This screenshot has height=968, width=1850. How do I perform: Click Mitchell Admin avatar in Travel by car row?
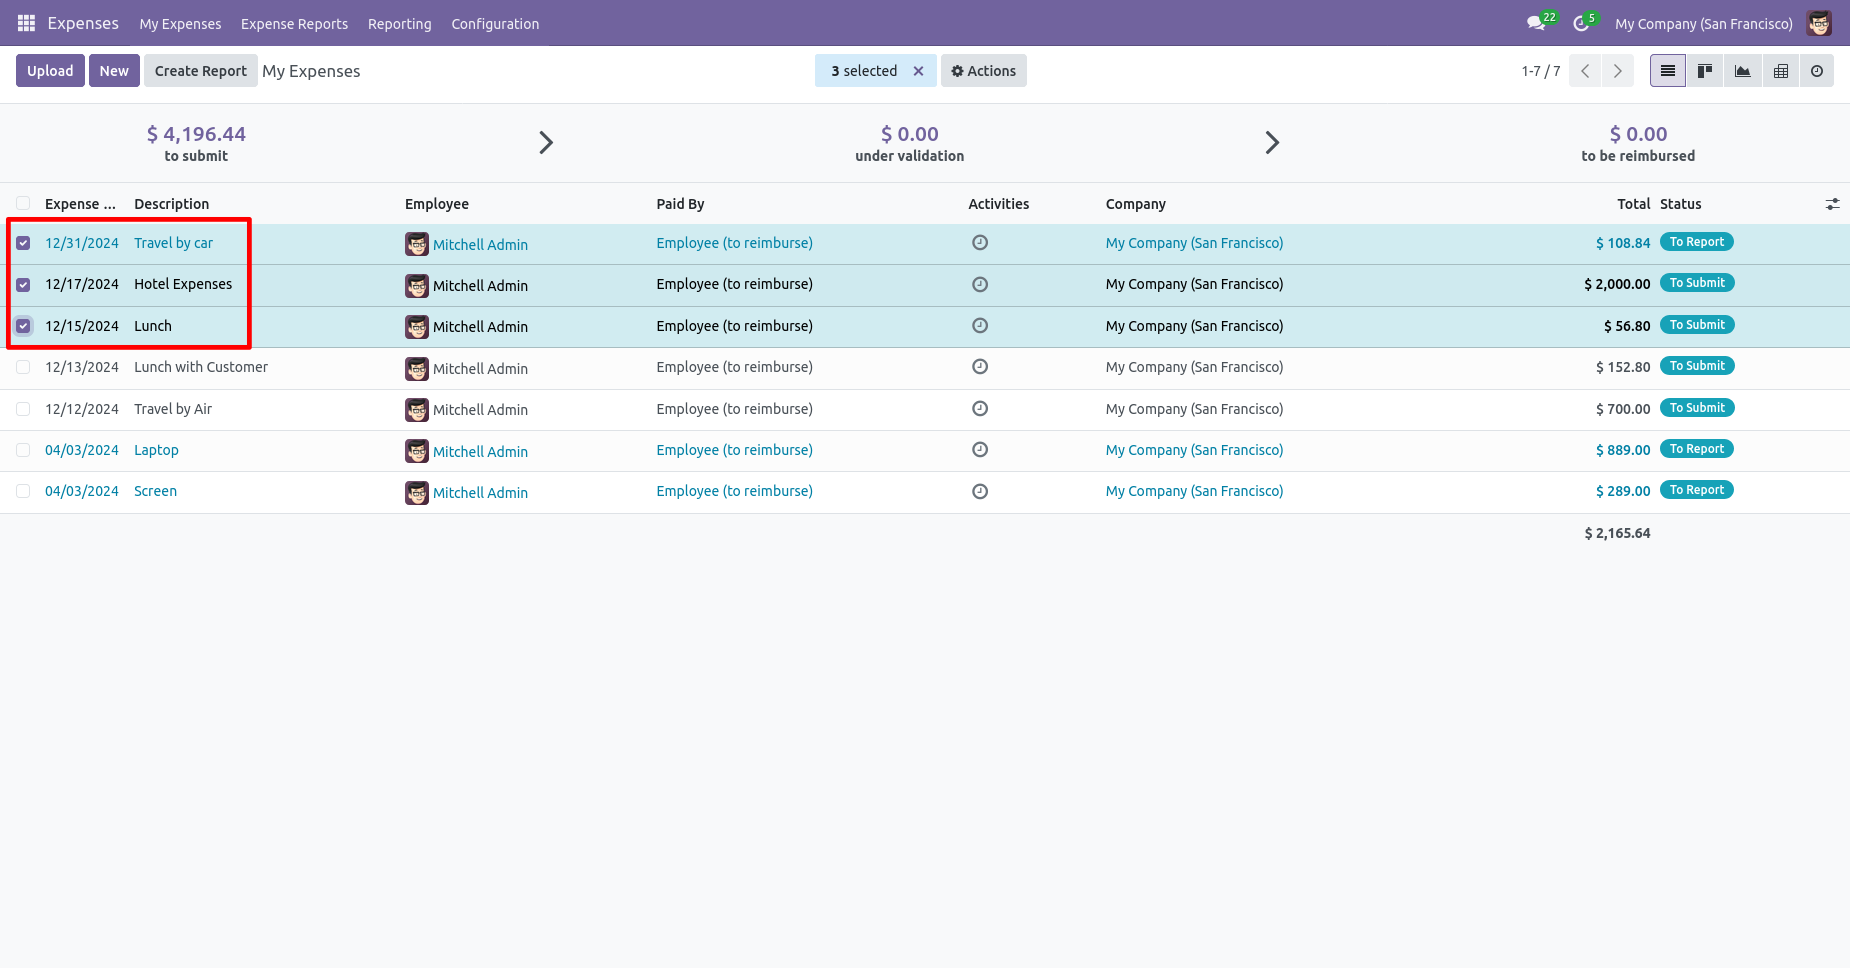click(x=417, y=244)
